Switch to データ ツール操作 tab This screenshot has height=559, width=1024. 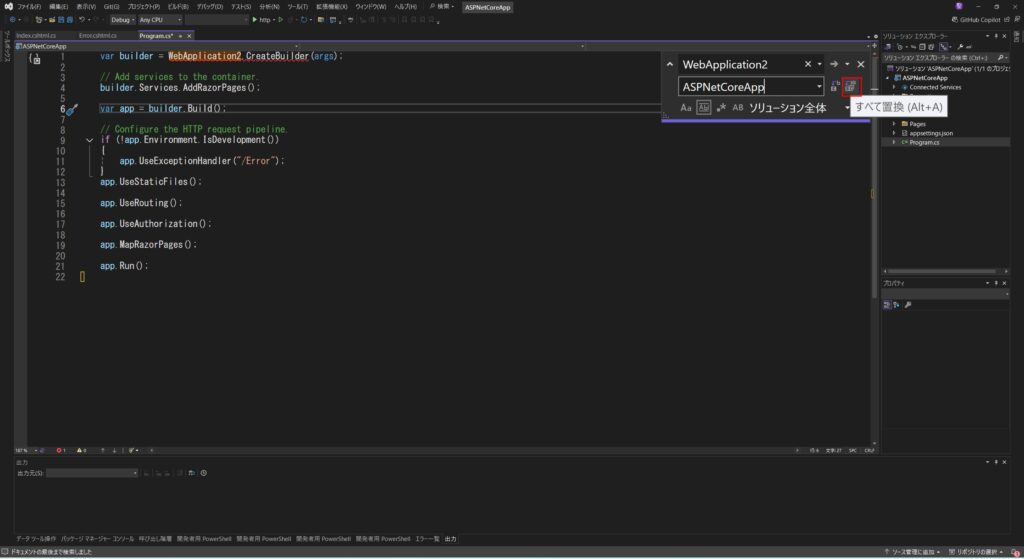[36, 539]
